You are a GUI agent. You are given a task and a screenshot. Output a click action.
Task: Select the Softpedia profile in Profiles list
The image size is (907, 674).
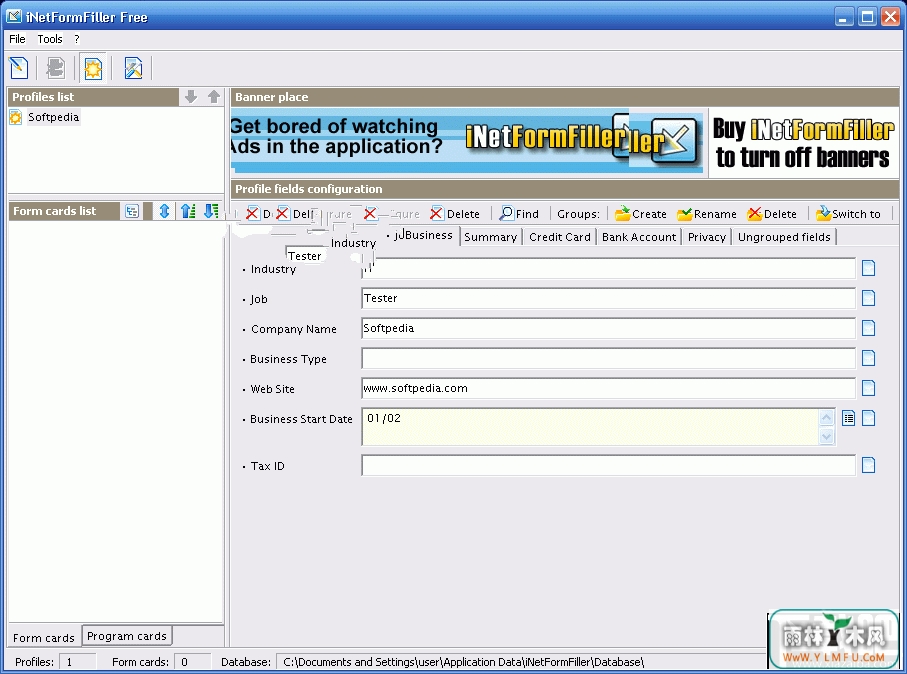click(x=53, y=117)
